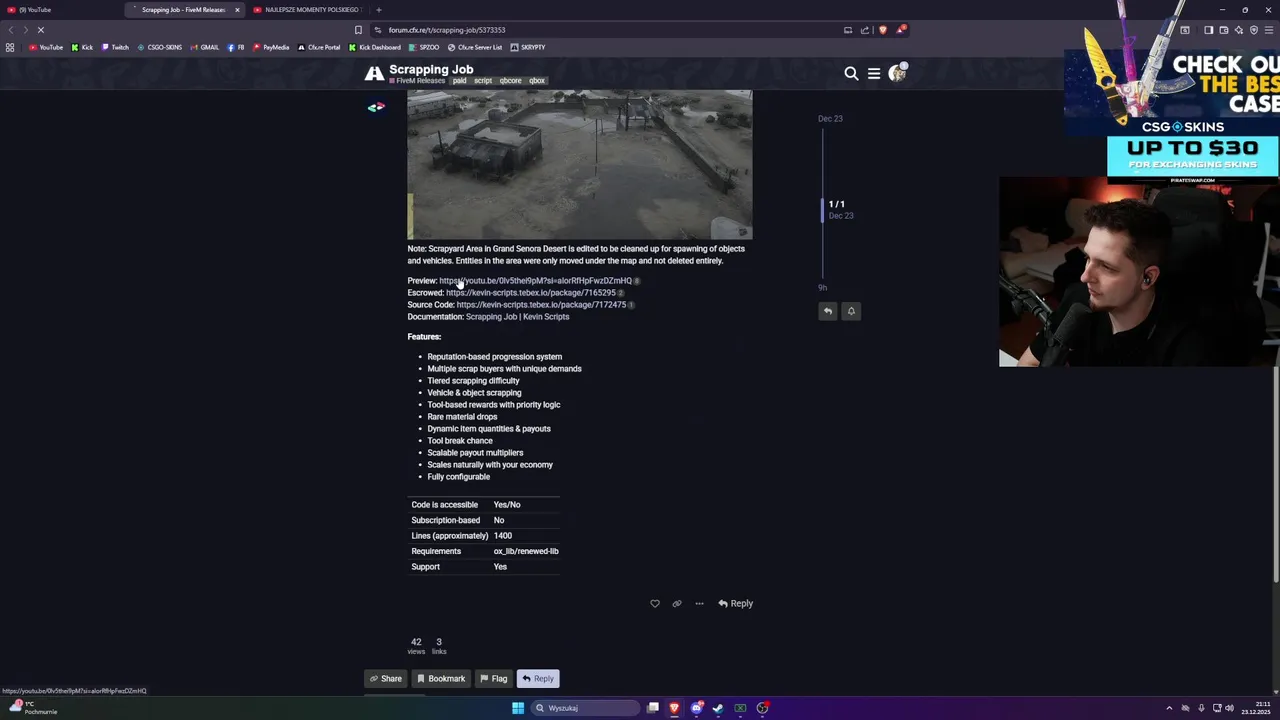This screenshot has width=1280, height=720.
Task: Go back to previous page
Action: pyautogui.click(x=10, y=30)
